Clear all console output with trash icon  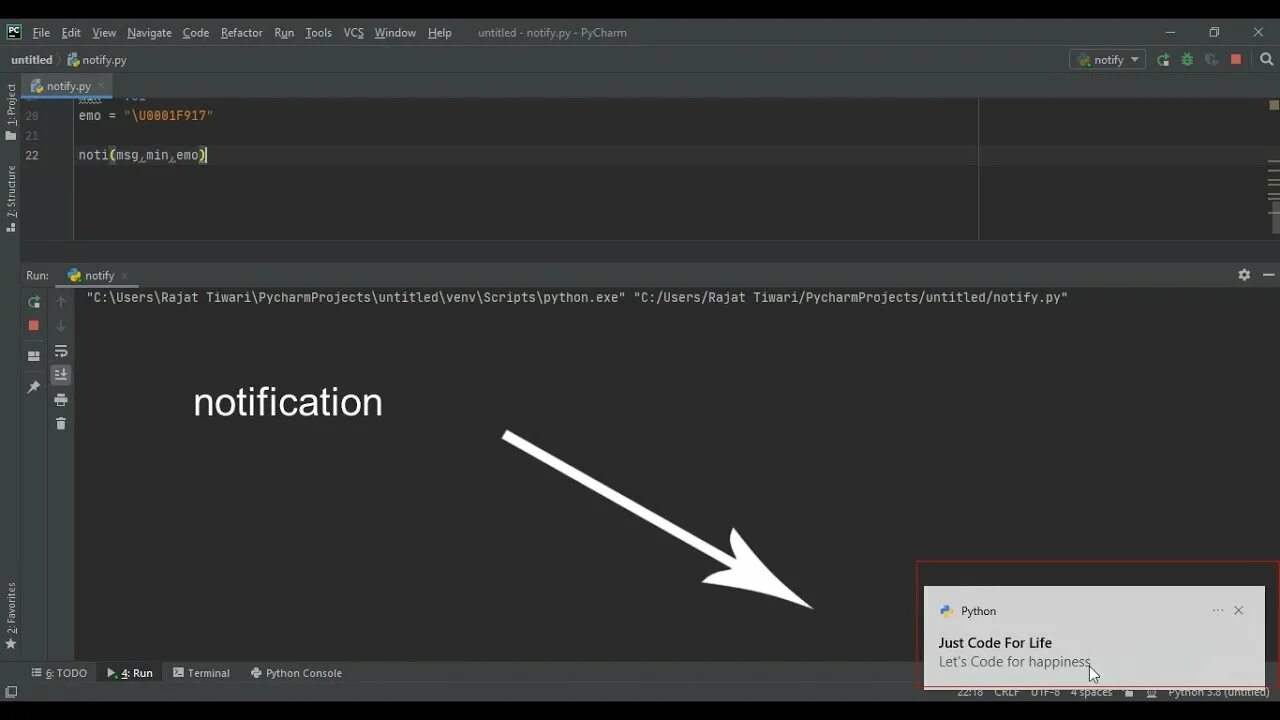61,424
